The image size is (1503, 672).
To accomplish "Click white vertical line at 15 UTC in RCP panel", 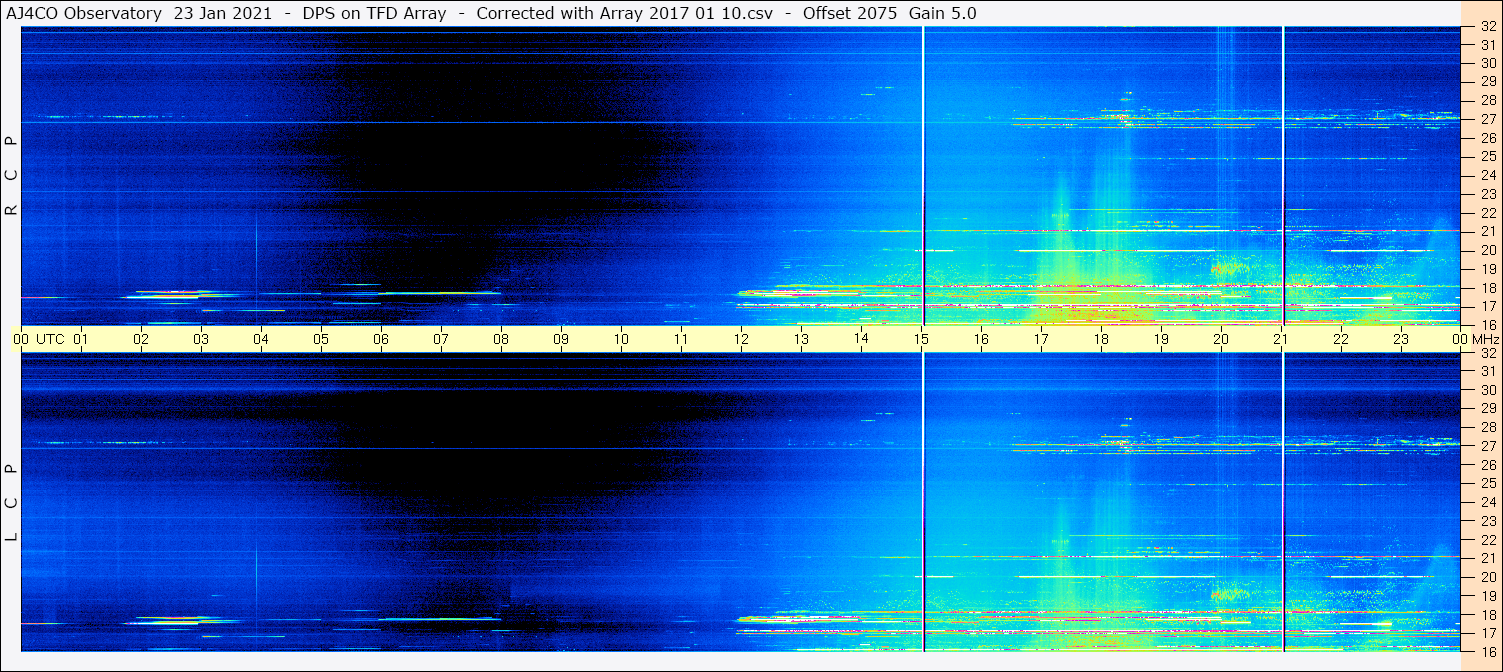I will coord(923,175).
